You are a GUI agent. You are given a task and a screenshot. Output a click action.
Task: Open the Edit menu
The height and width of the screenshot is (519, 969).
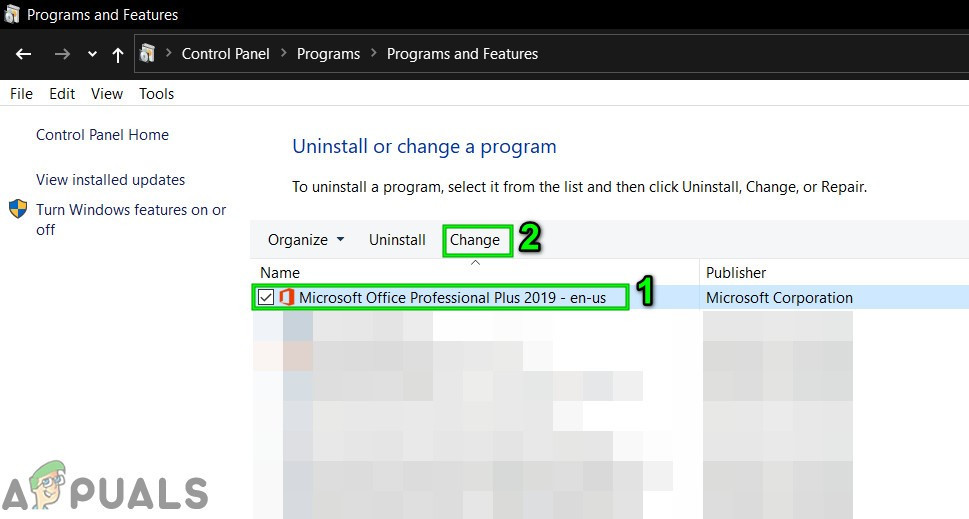click(x=62, y=94)
